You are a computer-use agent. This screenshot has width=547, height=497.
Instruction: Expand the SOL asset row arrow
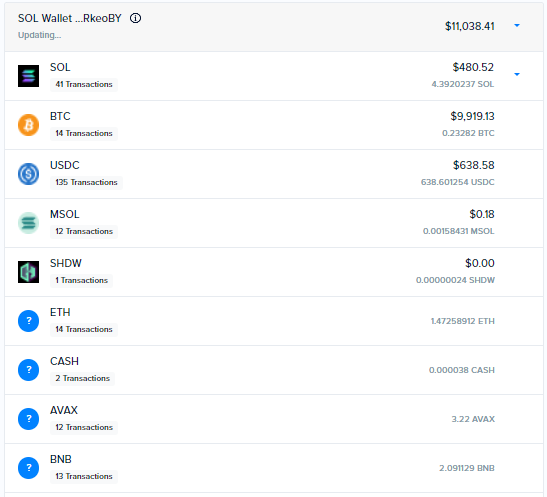click(517, 74)
